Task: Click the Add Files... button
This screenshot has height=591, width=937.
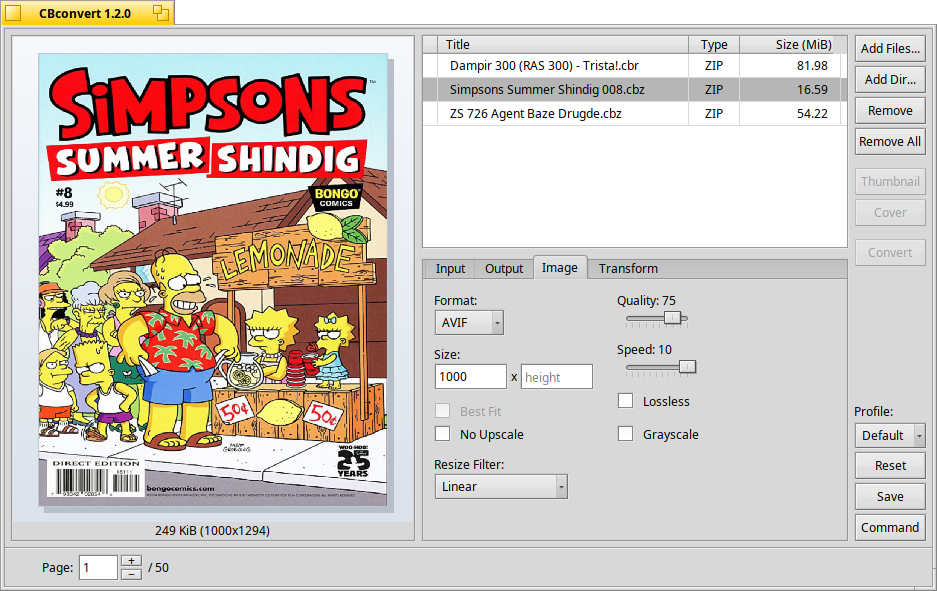Action: coord(890,48)
